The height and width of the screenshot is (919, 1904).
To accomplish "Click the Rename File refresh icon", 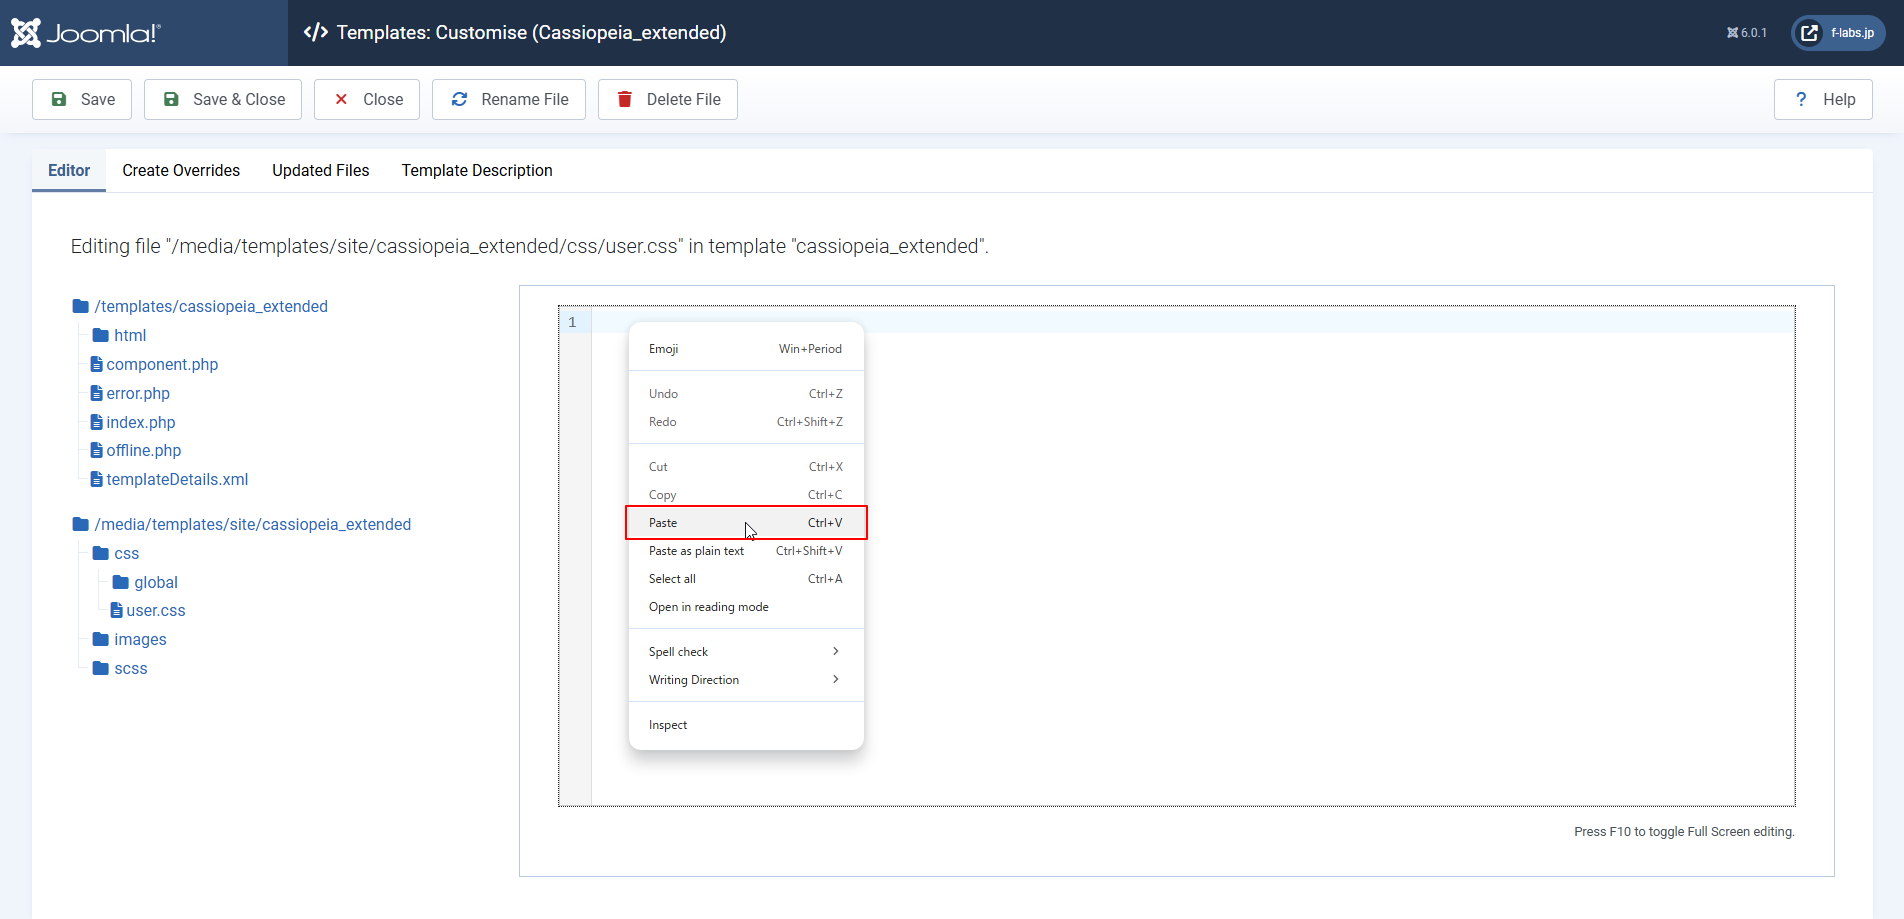I will 459,99.
